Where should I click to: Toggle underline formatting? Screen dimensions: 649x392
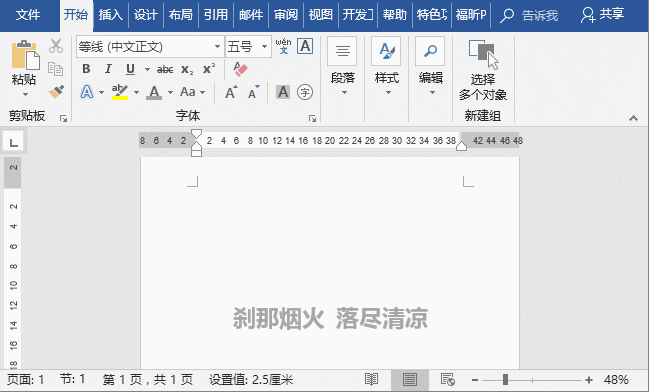[x=130, y=69]
